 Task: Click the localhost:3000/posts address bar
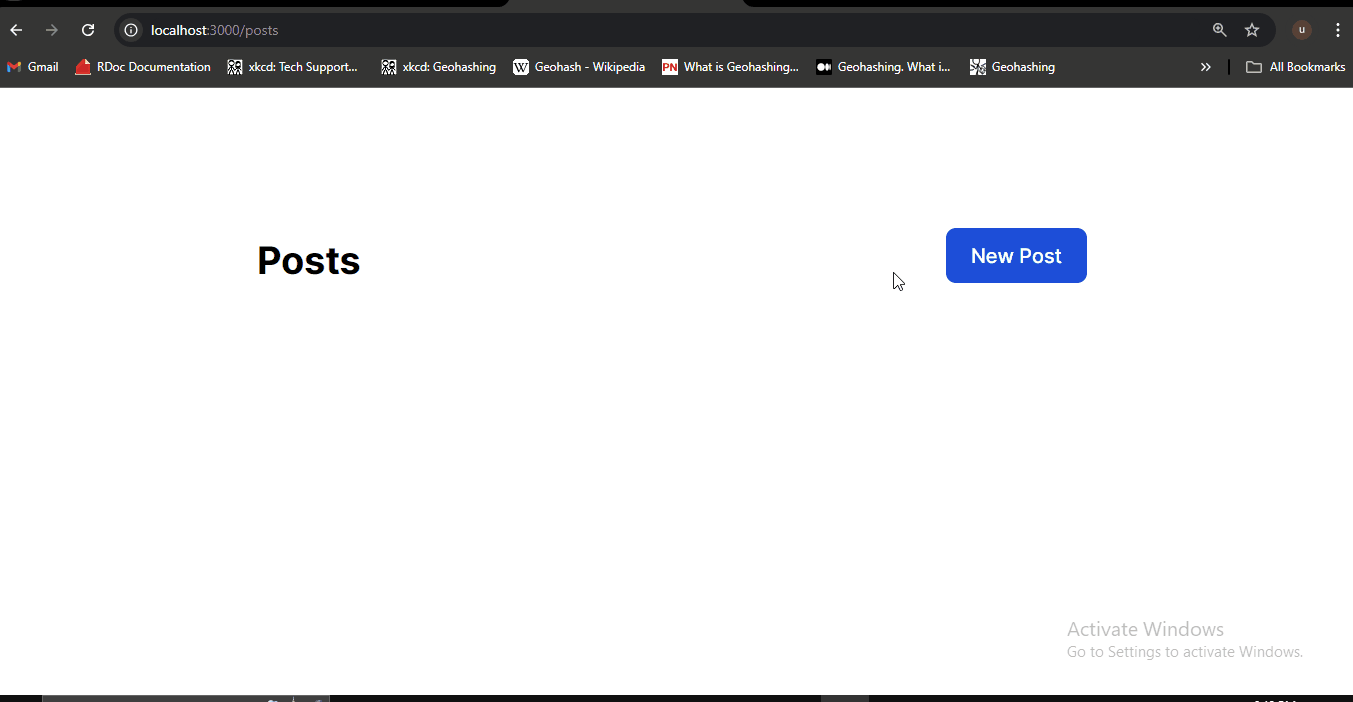pos(694,30)
